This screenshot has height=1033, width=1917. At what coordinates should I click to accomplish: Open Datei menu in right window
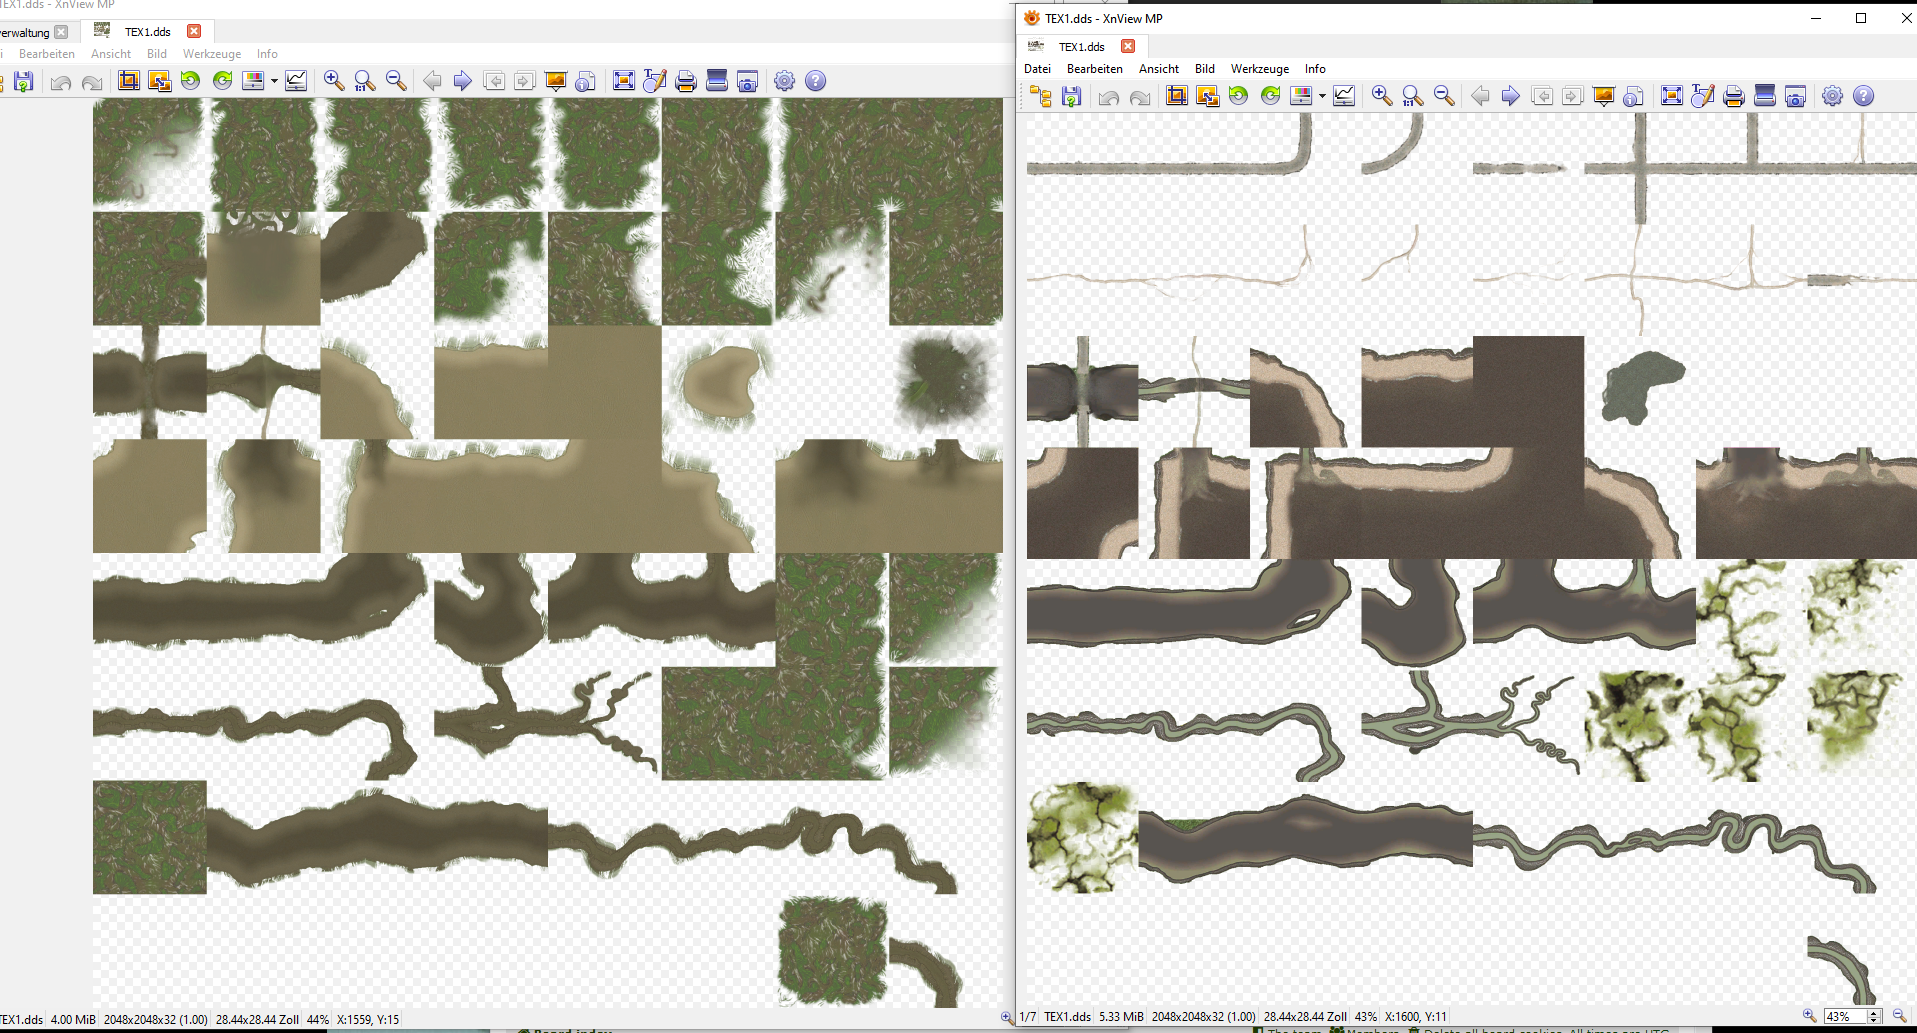1037,69
